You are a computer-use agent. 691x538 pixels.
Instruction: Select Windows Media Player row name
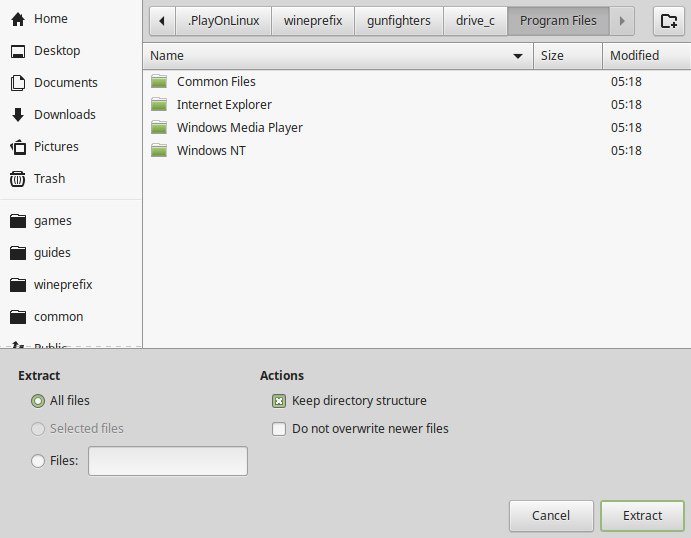[x=240, y=127]
